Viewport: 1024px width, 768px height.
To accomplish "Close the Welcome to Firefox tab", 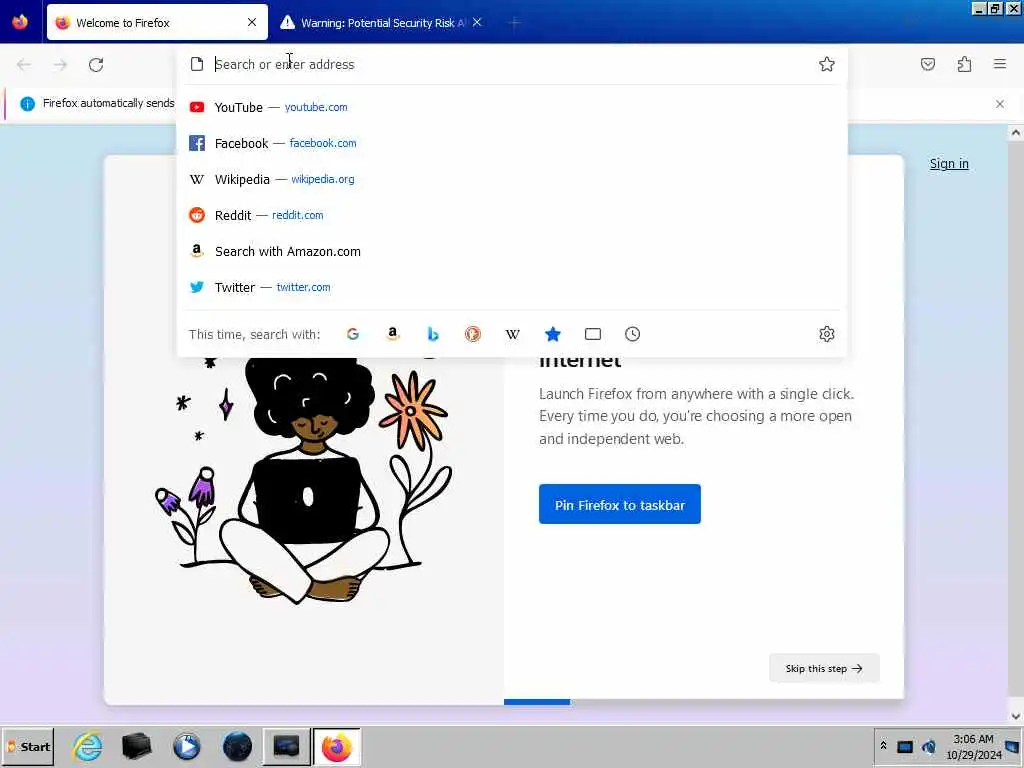I will [x=252, y=23].
